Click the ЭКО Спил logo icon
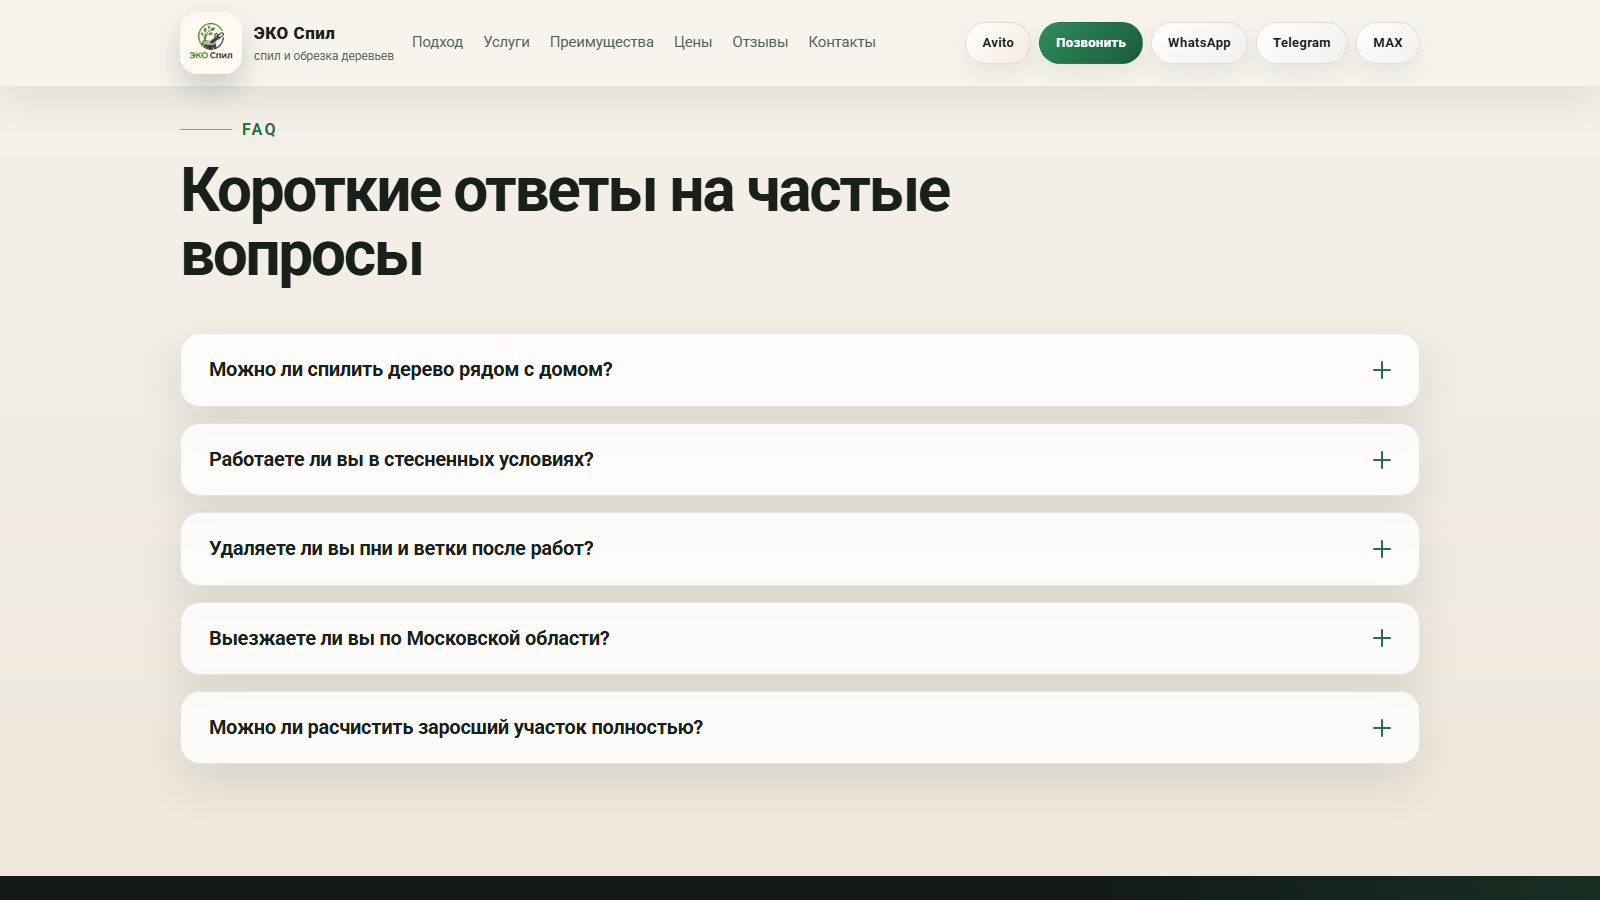 pos(211,43)
